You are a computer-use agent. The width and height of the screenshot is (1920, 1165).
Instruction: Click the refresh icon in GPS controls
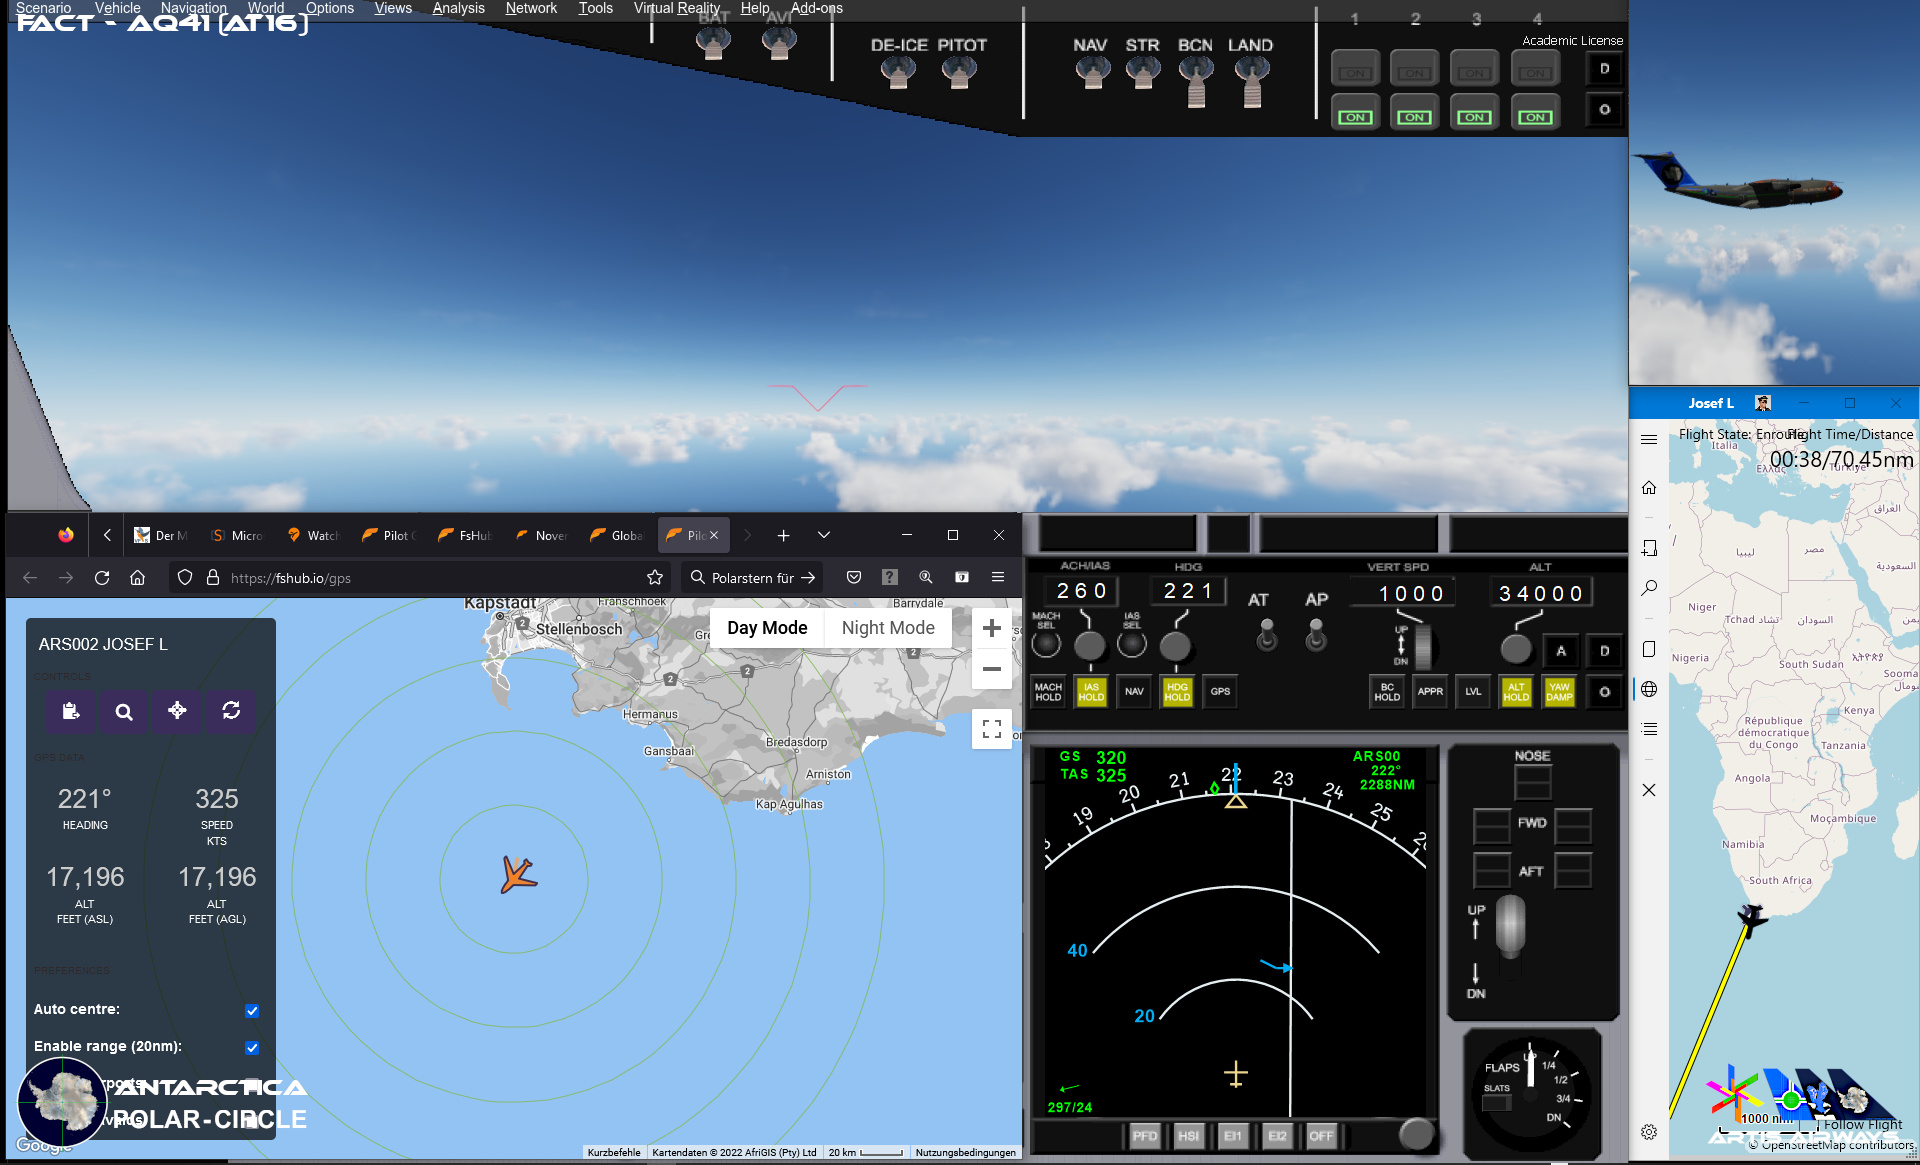[231, 711]
